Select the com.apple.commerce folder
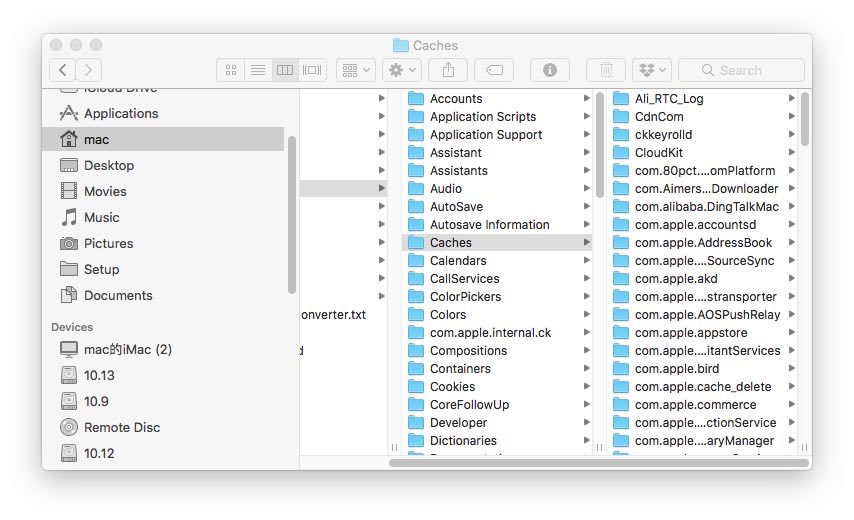854x520 pixels. click(702, 405)
